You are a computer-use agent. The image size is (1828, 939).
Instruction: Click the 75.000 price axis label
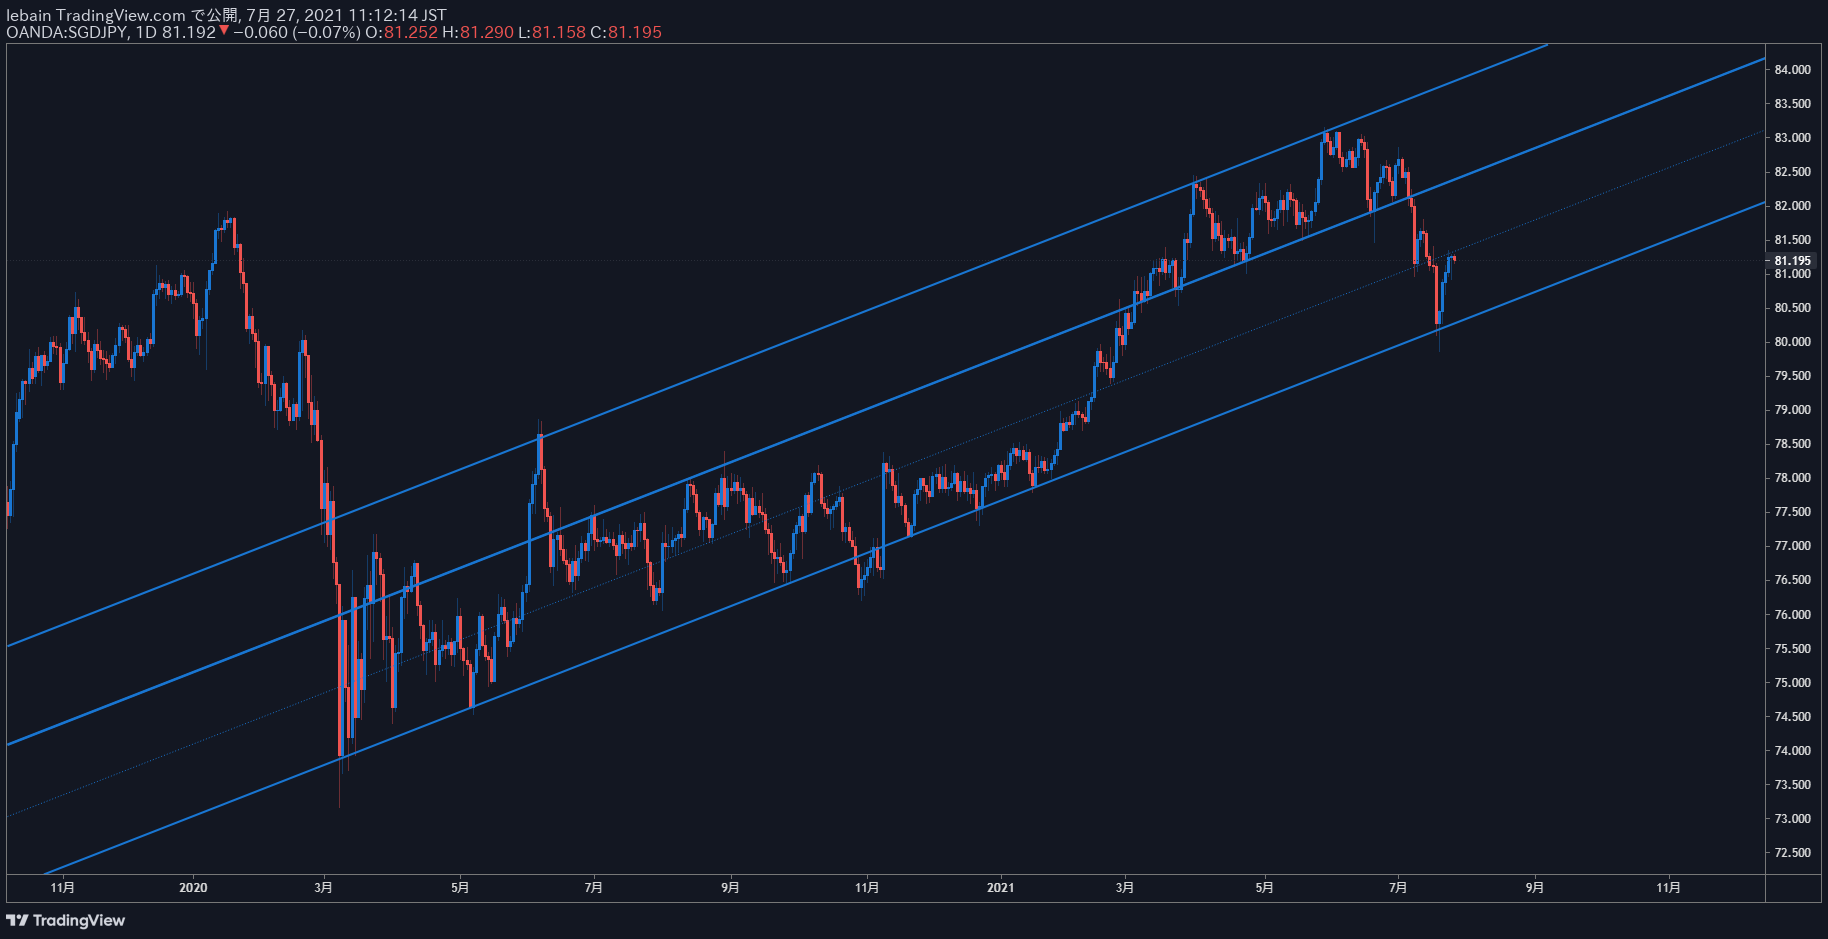coord(1792,683)
